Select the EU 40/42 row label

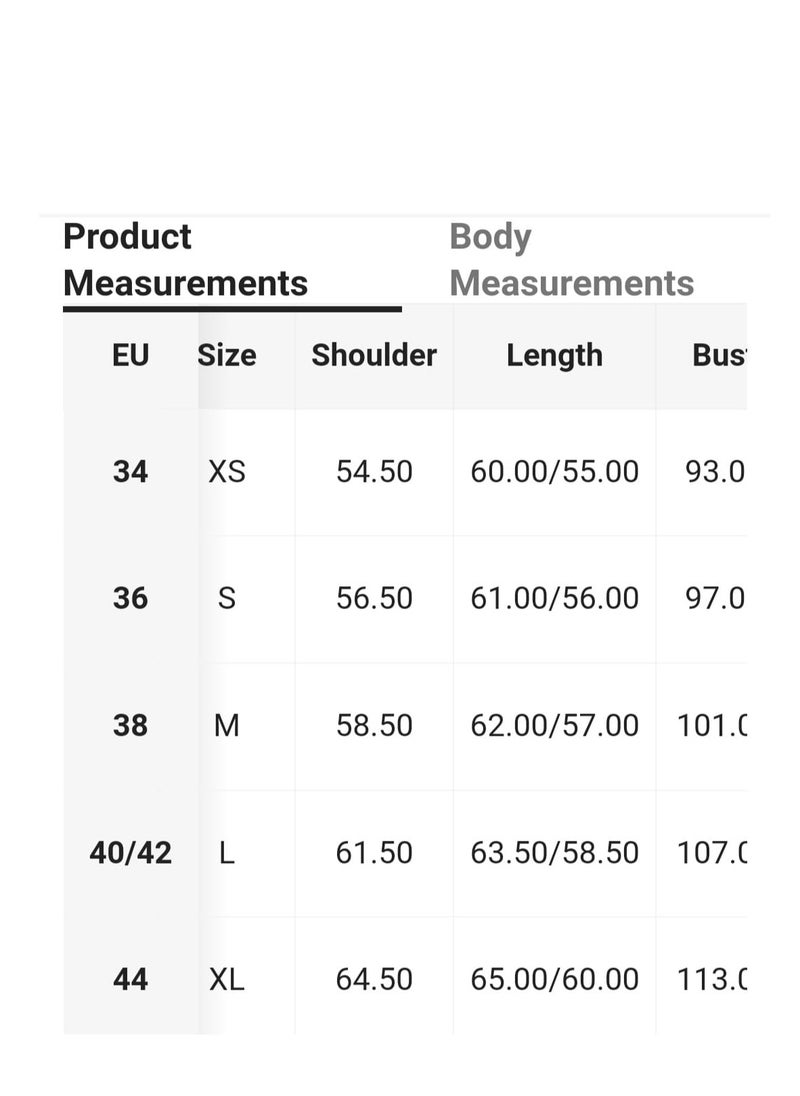coord(131,853)
